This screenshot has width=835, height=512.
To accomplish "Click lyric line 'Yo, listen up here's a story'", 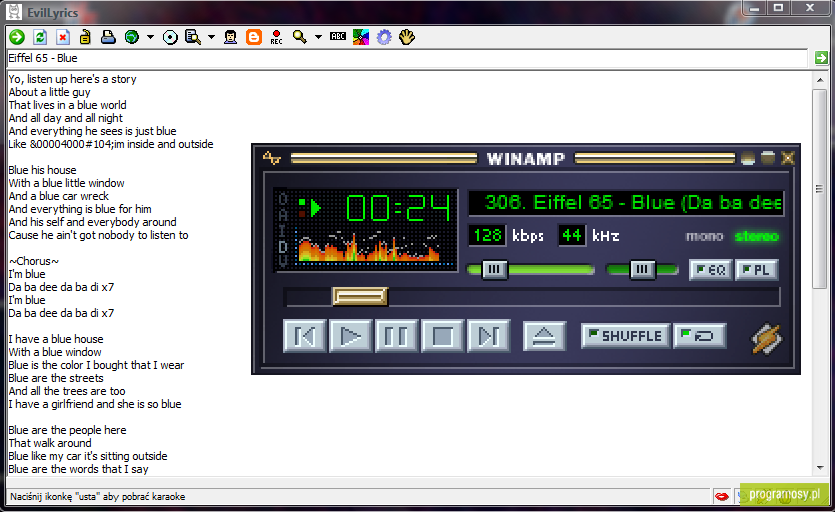I will click(72, 79).
